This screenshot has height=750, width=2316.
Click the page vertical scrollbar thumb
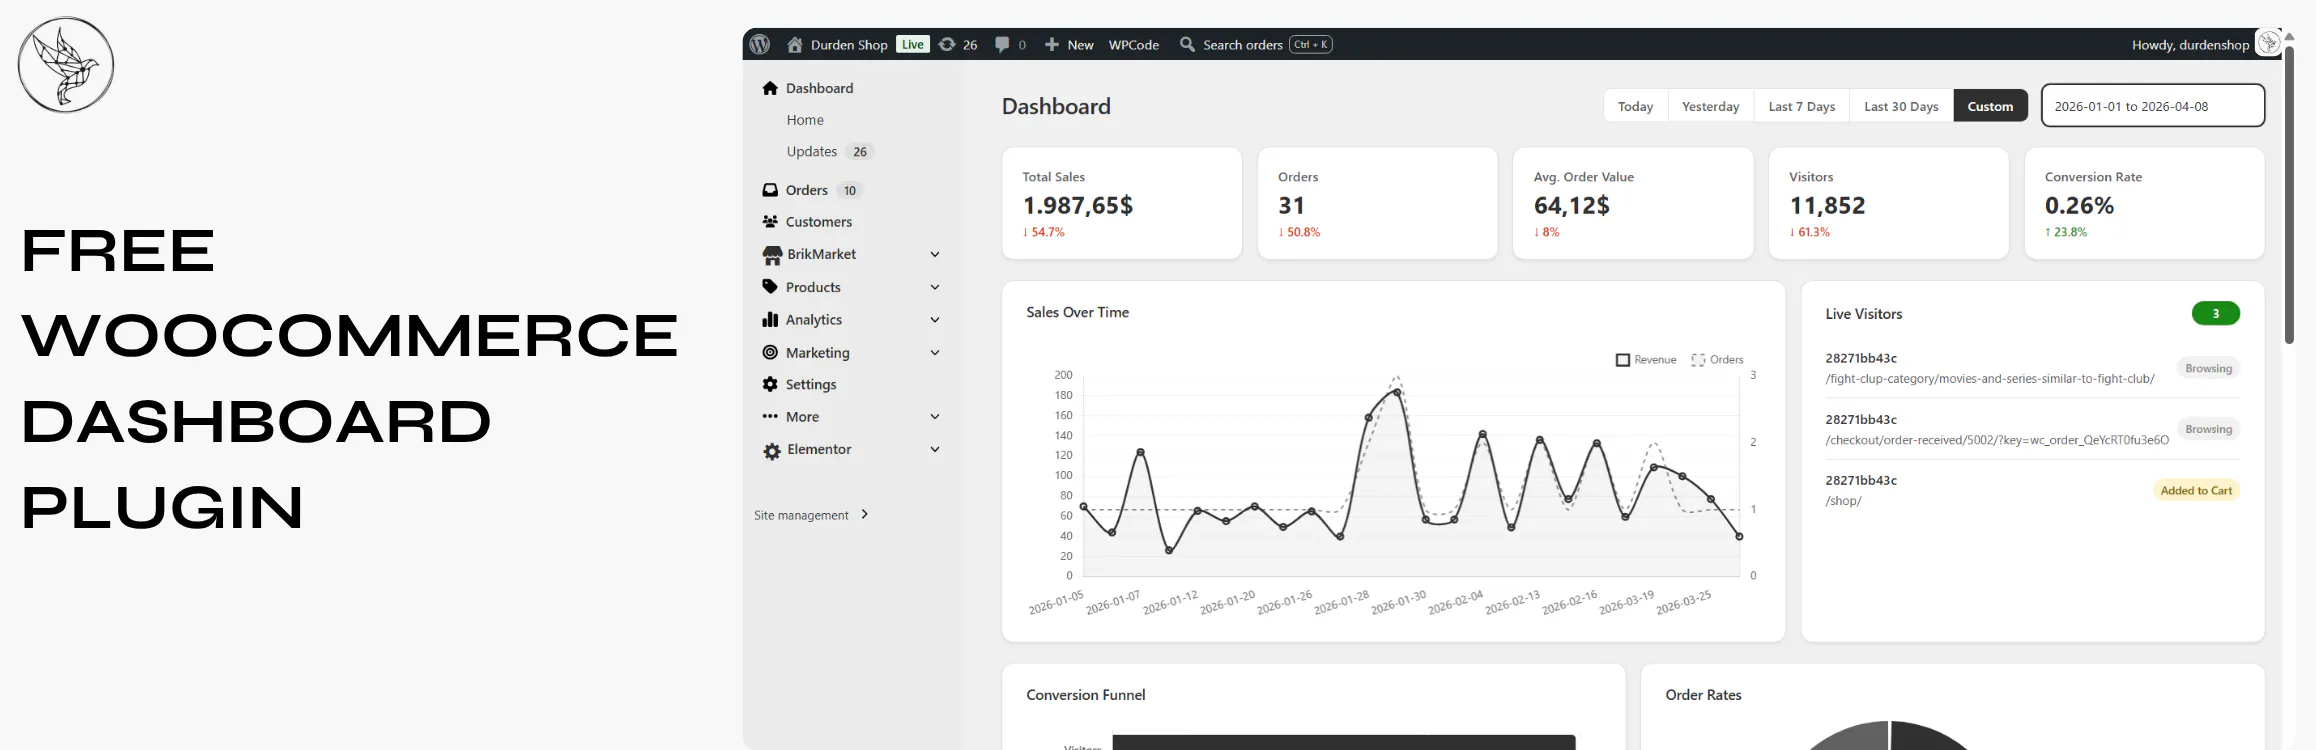click(x=2290, y=193)
